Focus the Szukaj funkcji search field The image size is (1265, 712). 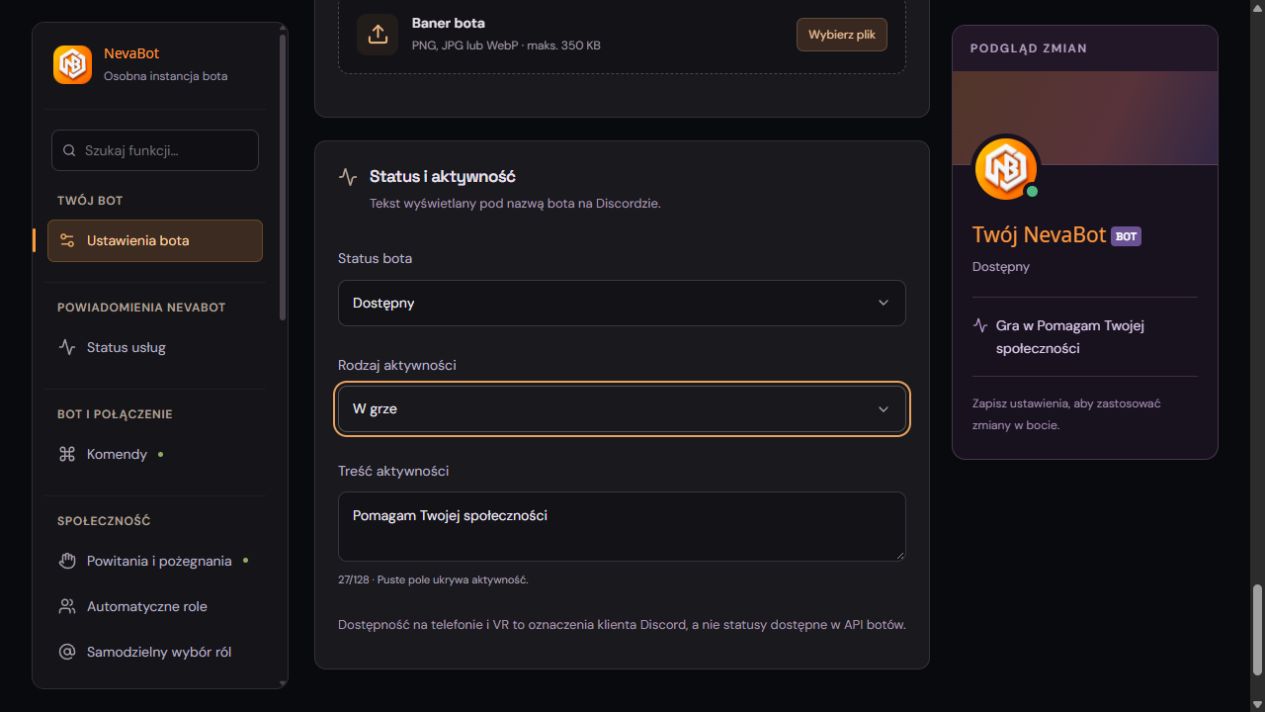(155, 150)
